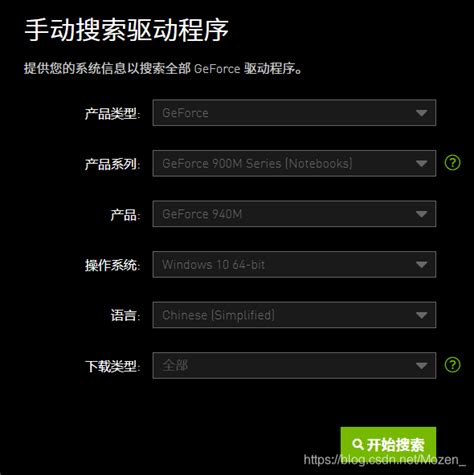Viewport: 474px width, 475px height.
Task: Expand the 下载类型 dropdown arrow
Action: pos(421,366)
